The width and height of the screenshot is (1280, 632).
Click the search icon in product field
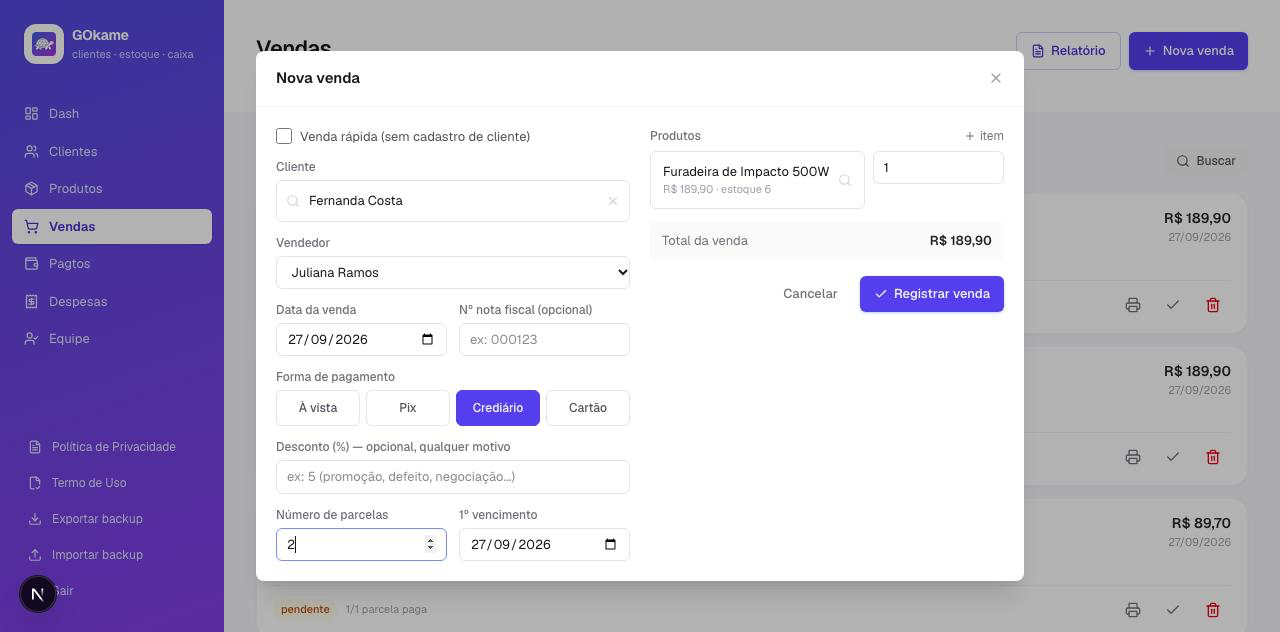pos(845,180)
